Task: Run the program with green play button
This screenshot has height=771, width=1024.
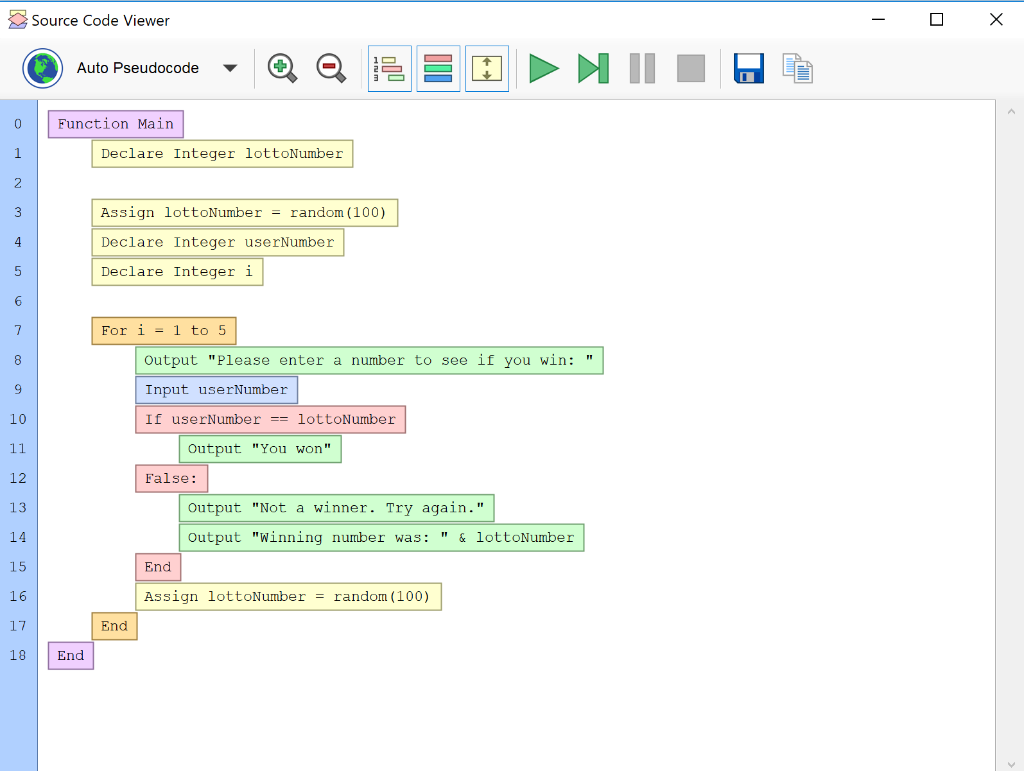Action: [544, 68]
